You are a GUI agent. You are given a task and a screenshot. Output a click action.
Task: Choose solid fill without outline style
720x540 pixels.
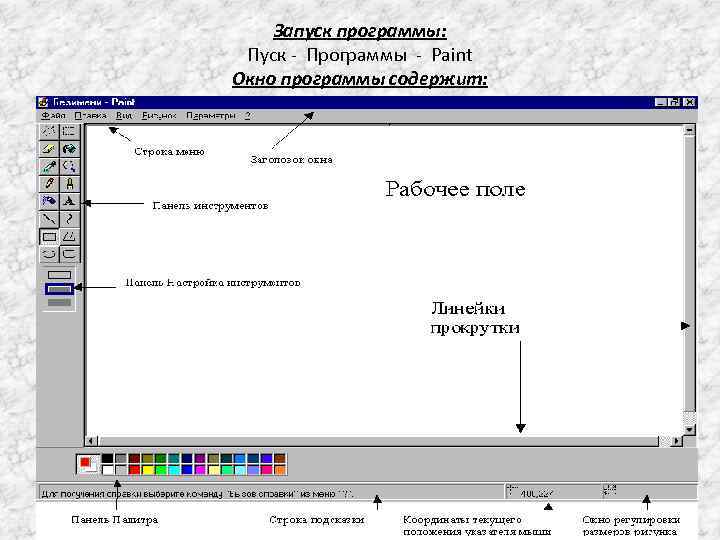point(60,303)
